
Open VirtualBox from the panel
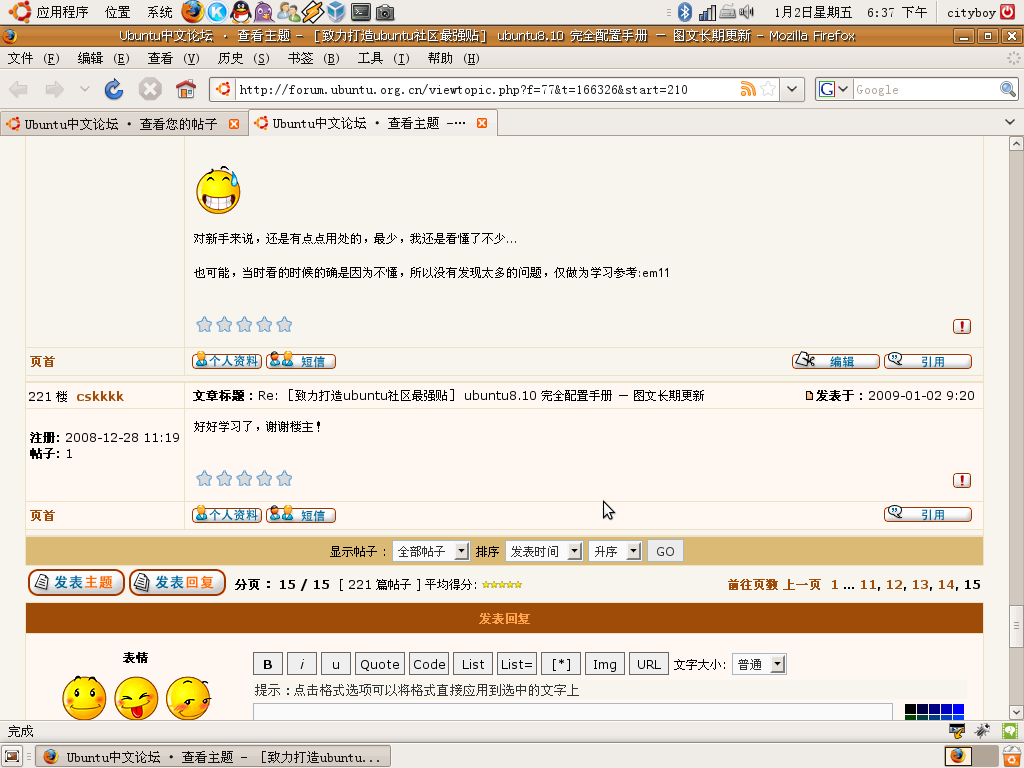click(336, 11)
